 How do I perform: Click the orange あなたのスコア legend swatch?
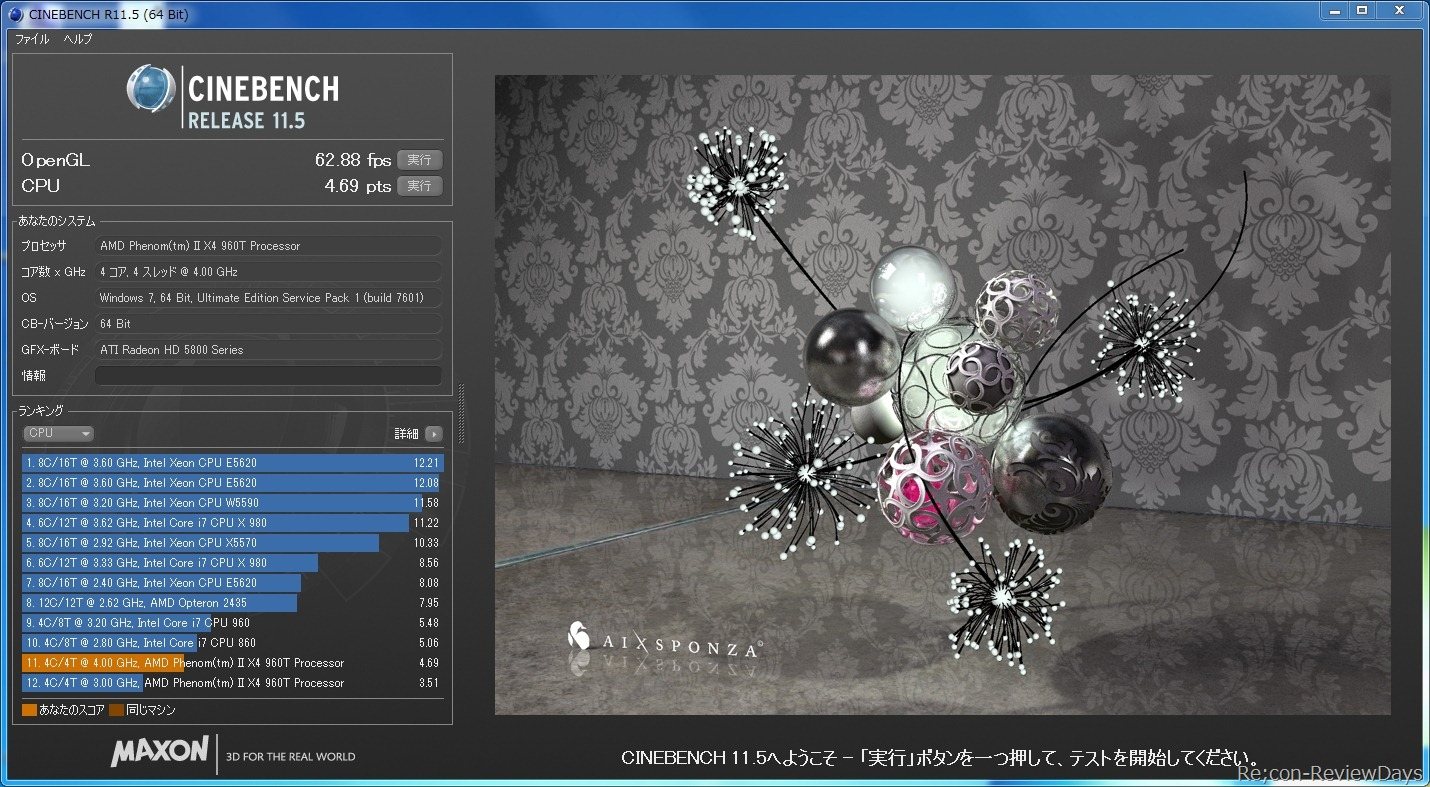point(30,710)
